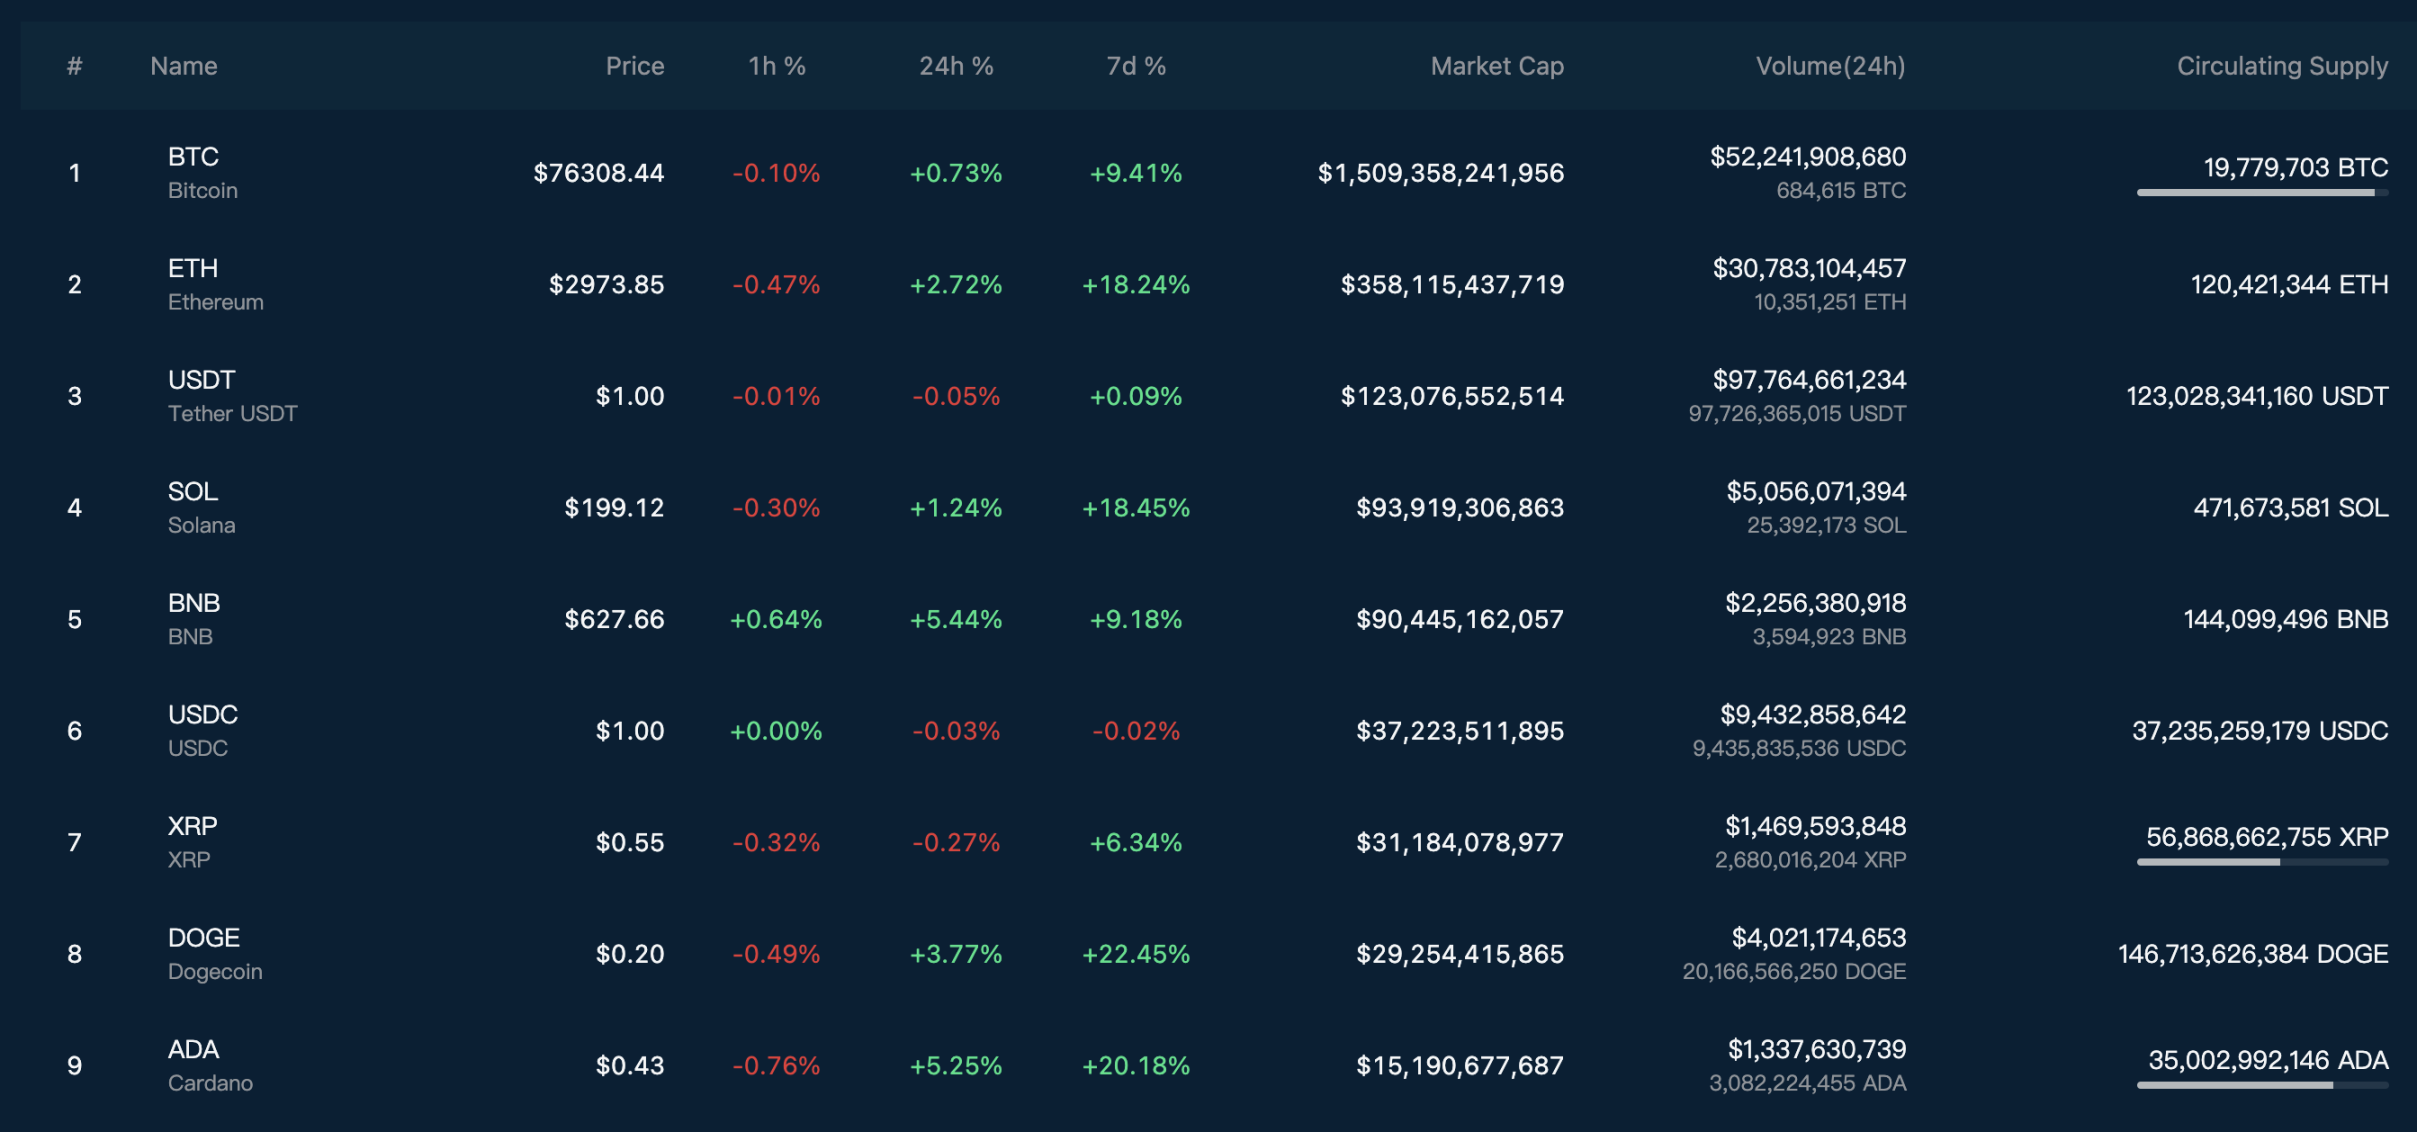Open the ETH Ethereum coin page

[x=216, y=285]
